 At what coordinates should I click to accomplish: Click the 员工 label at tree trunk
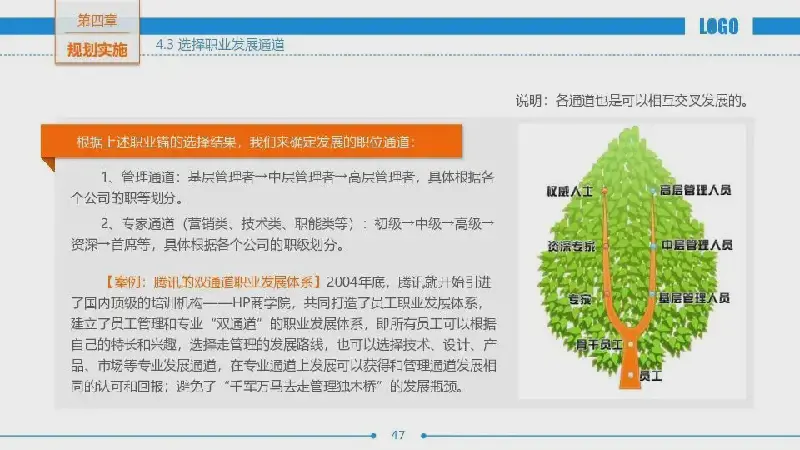click(x=651, y=377)
